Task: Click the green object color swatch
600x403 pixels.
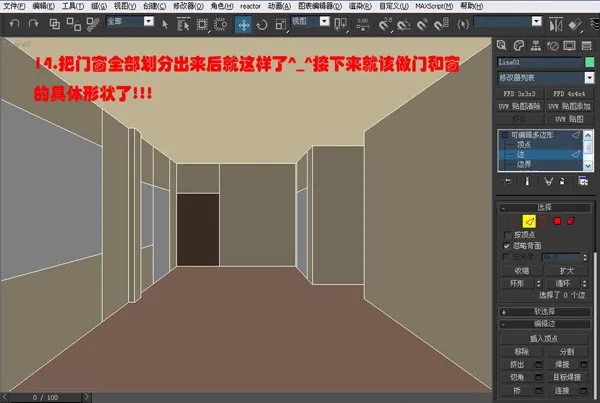Action: click(590, 62)
